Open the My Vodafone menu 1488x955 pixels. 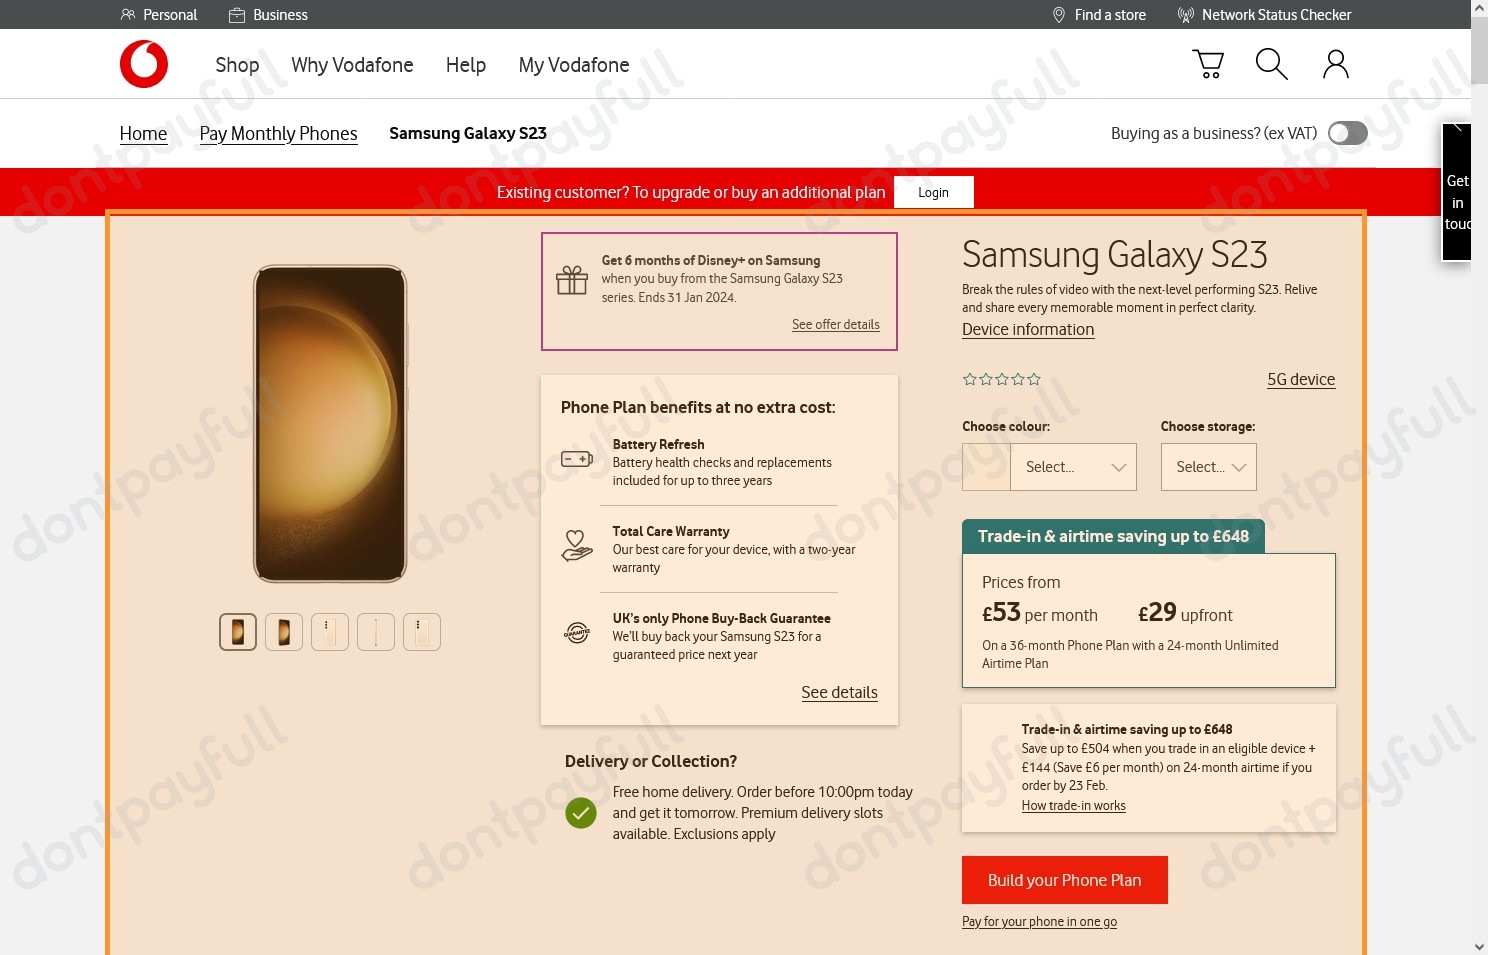pos(574,65)
